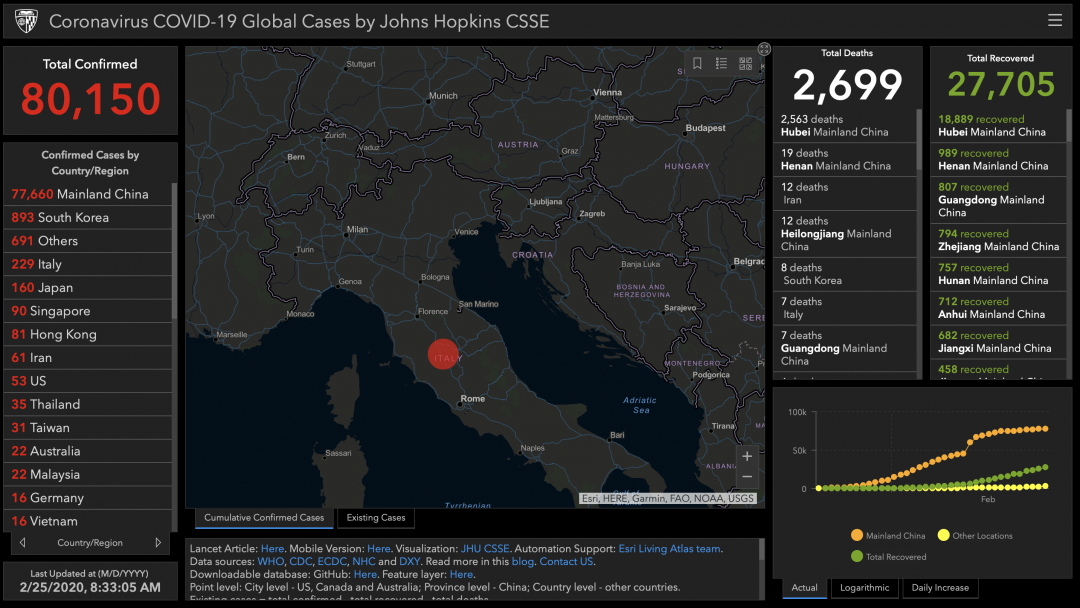Open the map attribution Esri label
The width and height of the screenshot is (1080, 608).
pos(667,499)
